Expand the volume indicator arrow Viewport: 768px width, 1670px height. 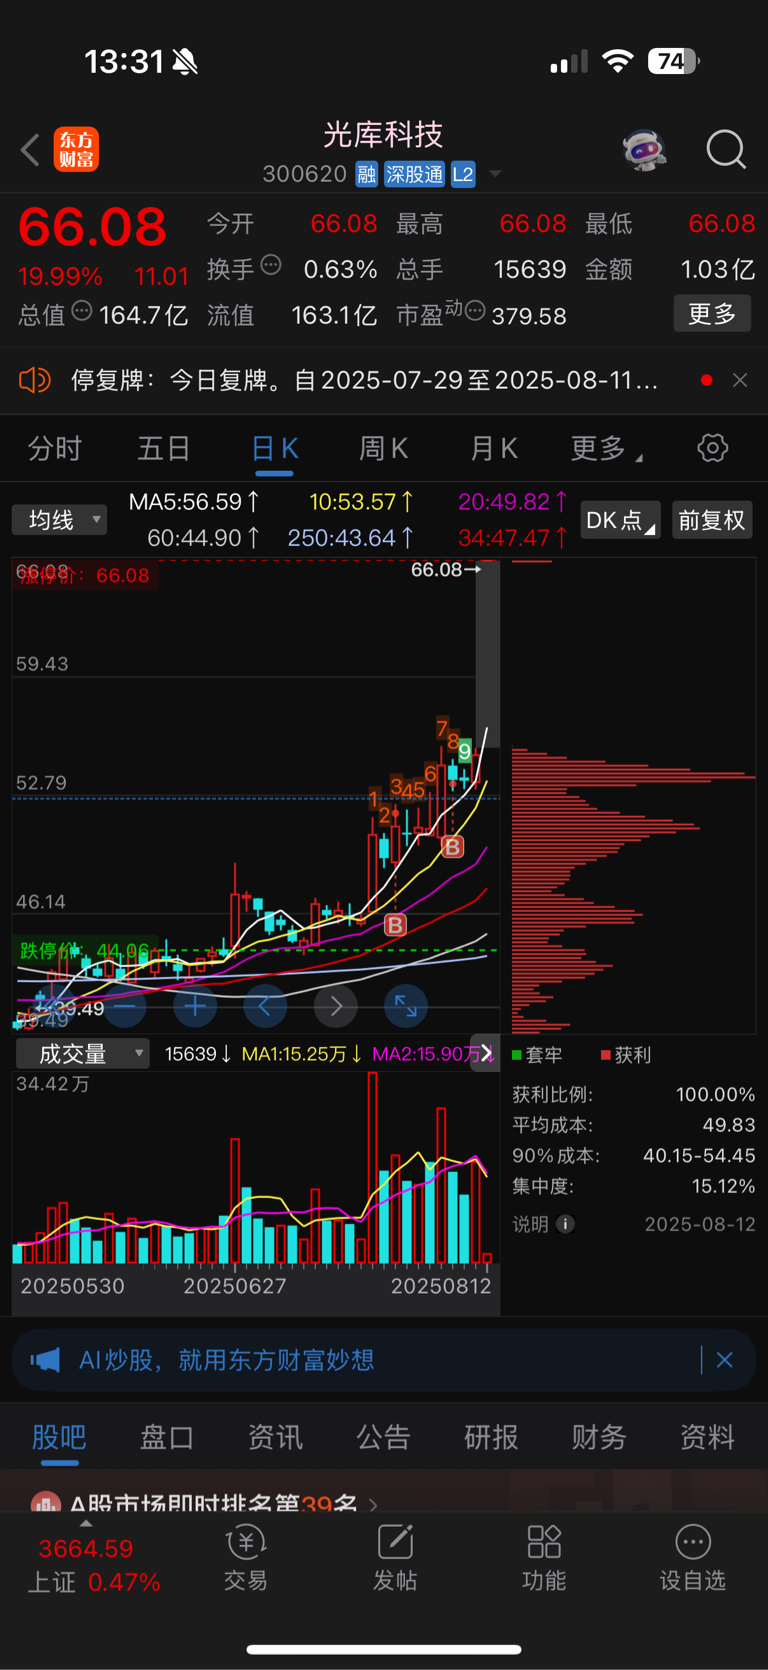[x=486, y=1053]
